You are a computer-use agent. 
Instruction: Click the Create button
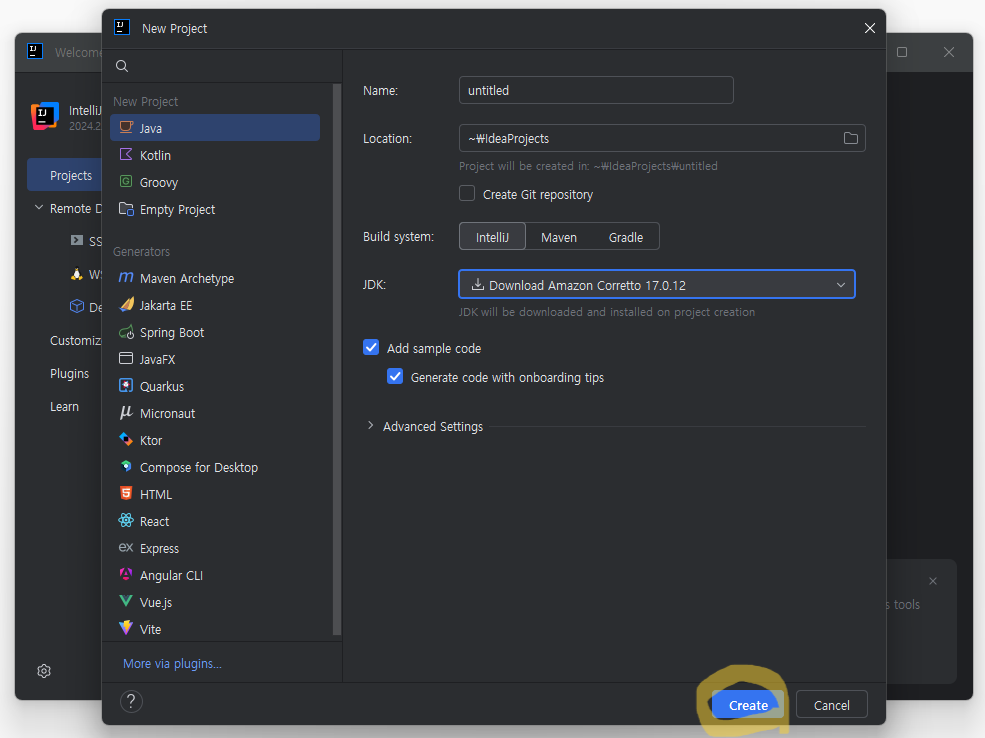point(748,705)
